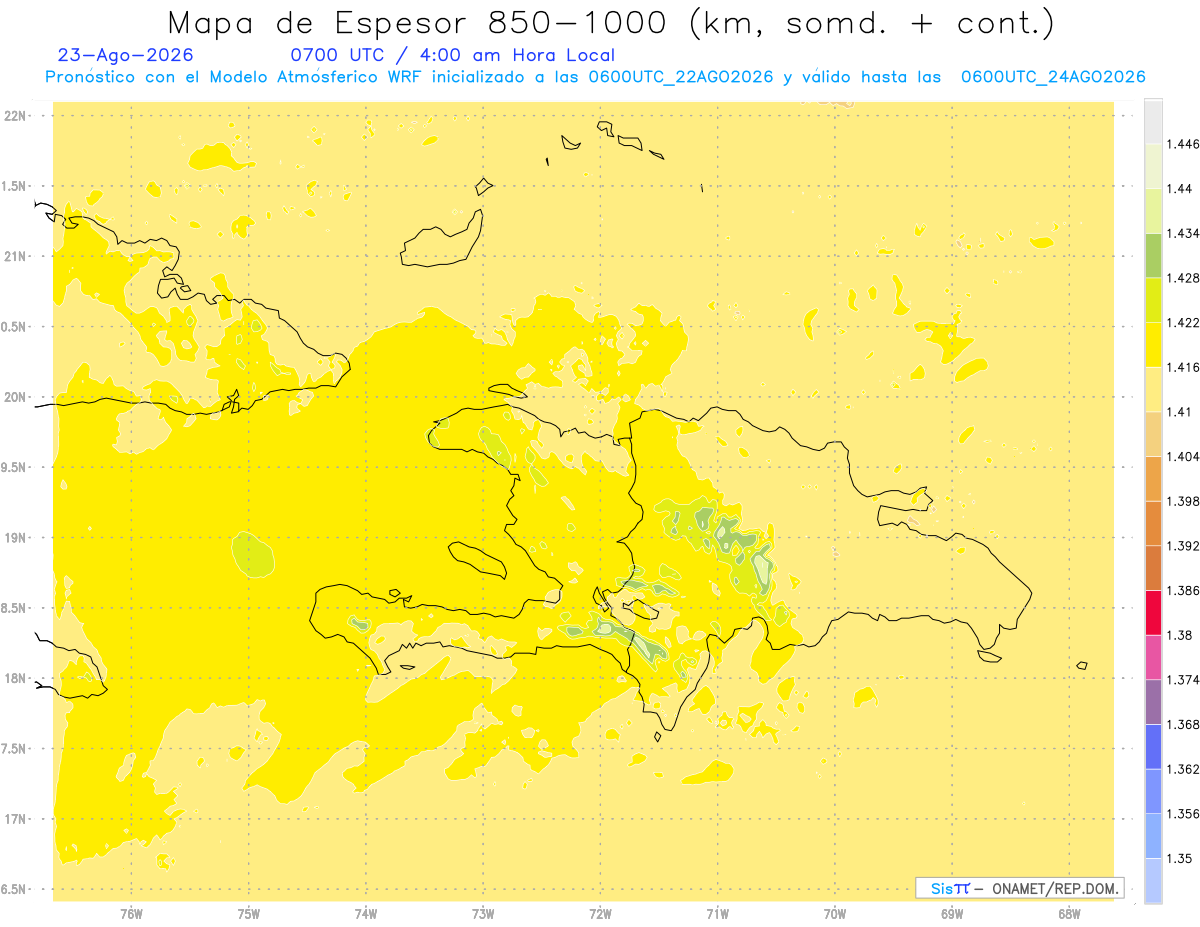Select the legend value 1.404

tap(1185, 457)
